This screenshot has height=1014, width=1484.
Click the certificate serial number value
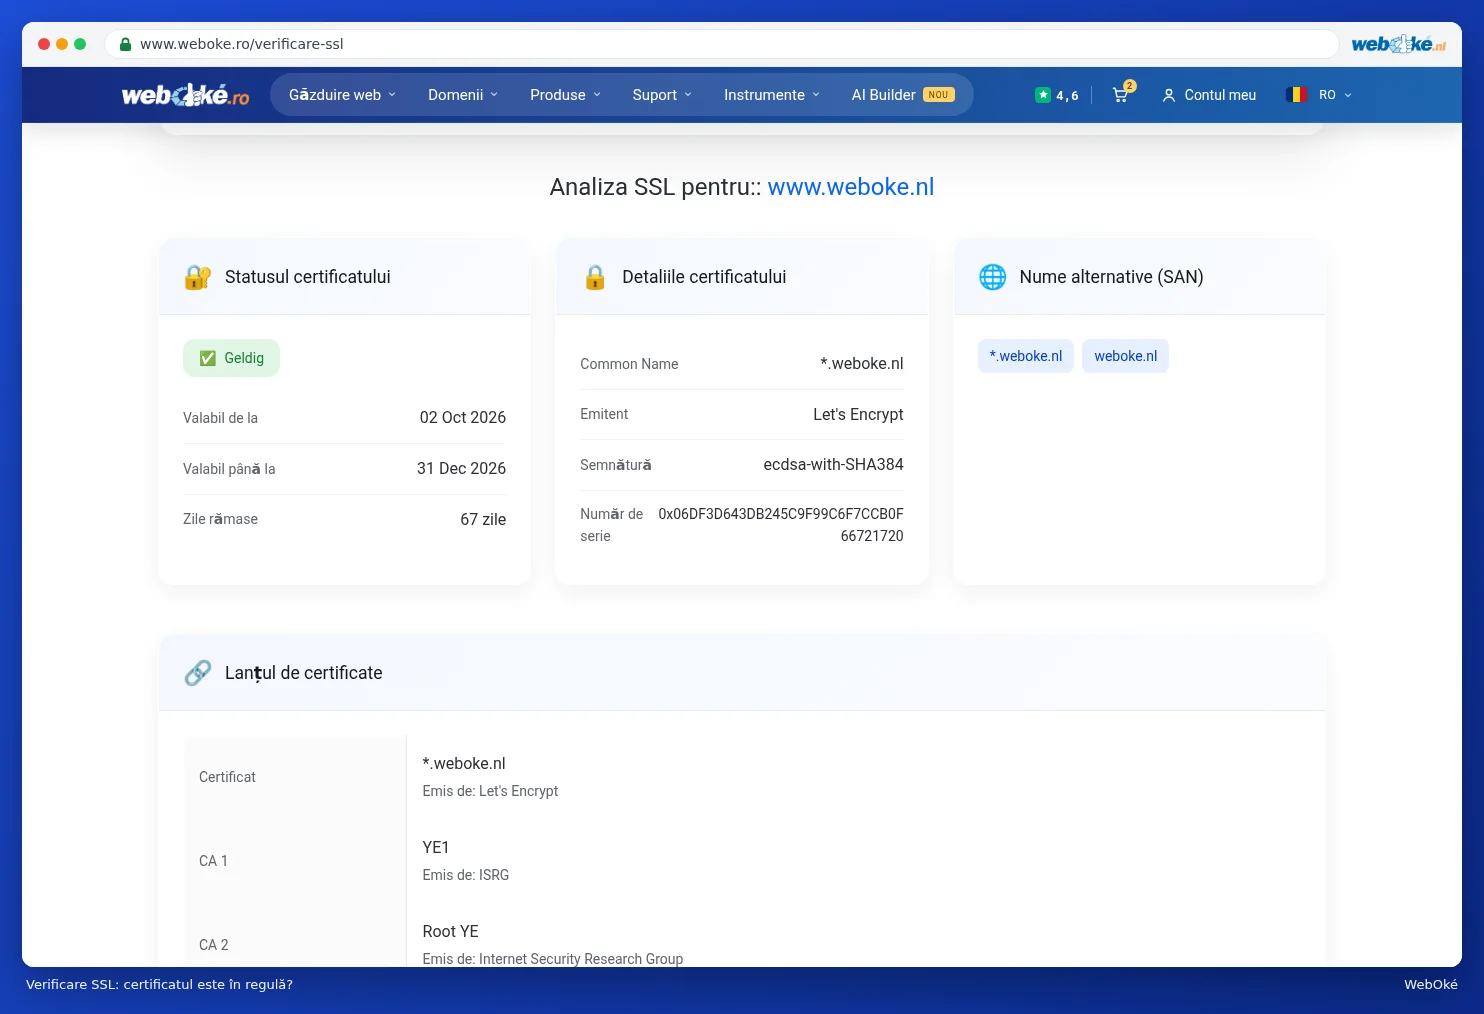tap(781, 525)
